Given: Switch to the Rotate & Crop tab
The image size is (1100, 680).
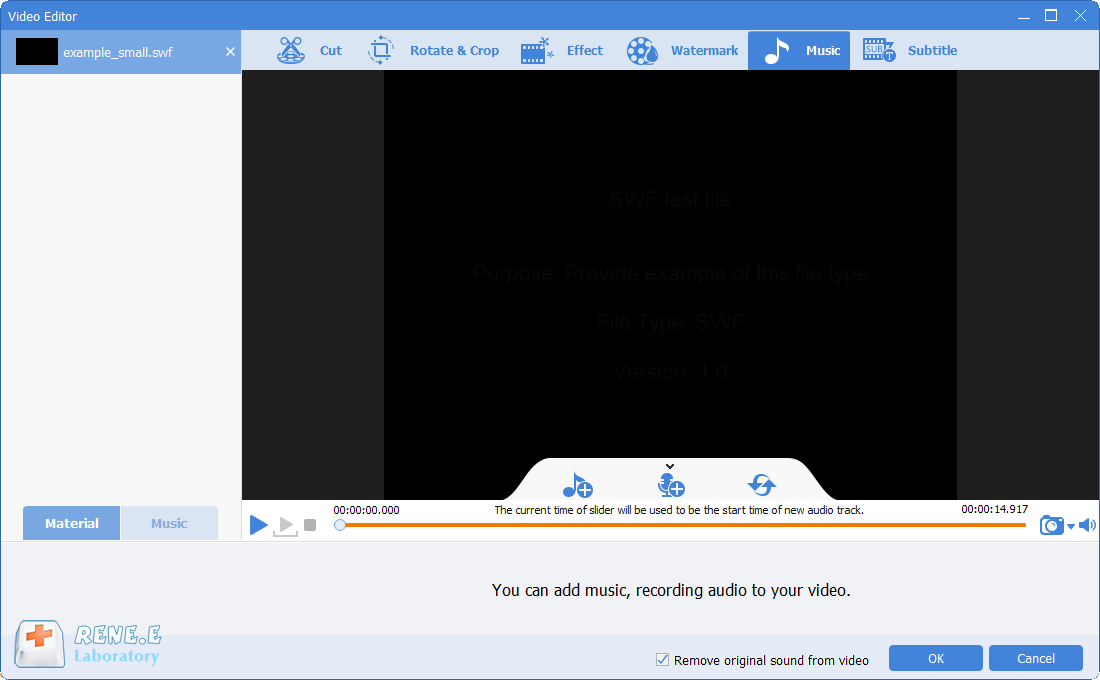Looking at the screenshot, I should pyautogui.click(x=433, y=50).
